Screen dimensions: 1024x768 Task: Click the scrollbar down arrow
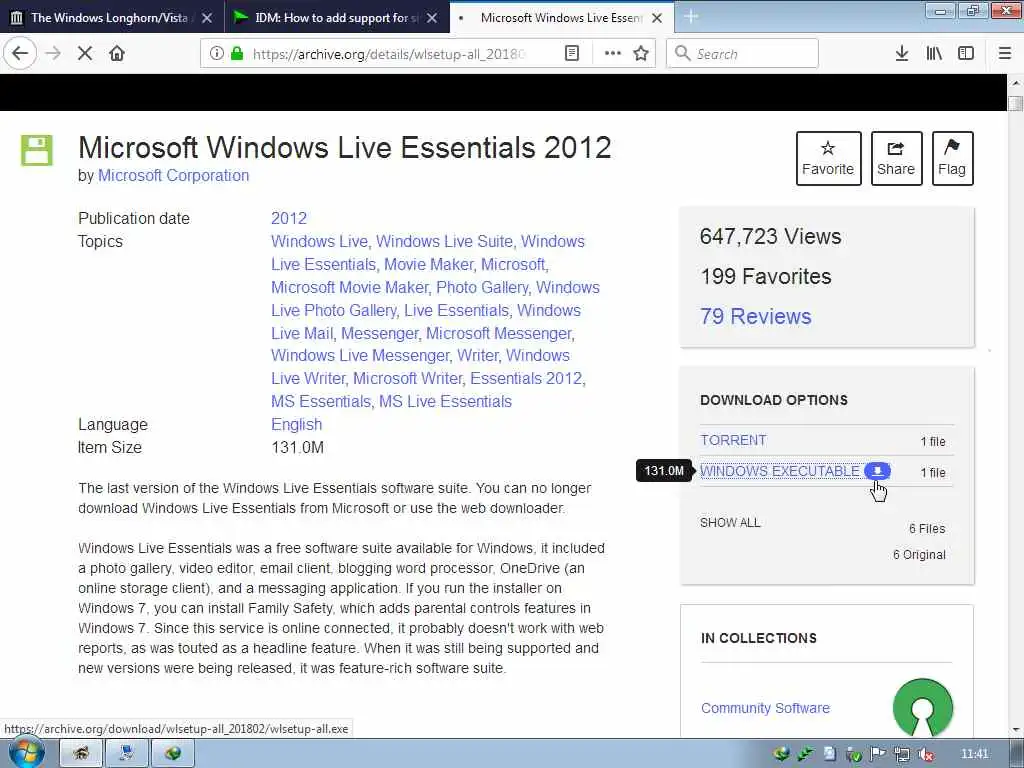(x=1015, y=729)
